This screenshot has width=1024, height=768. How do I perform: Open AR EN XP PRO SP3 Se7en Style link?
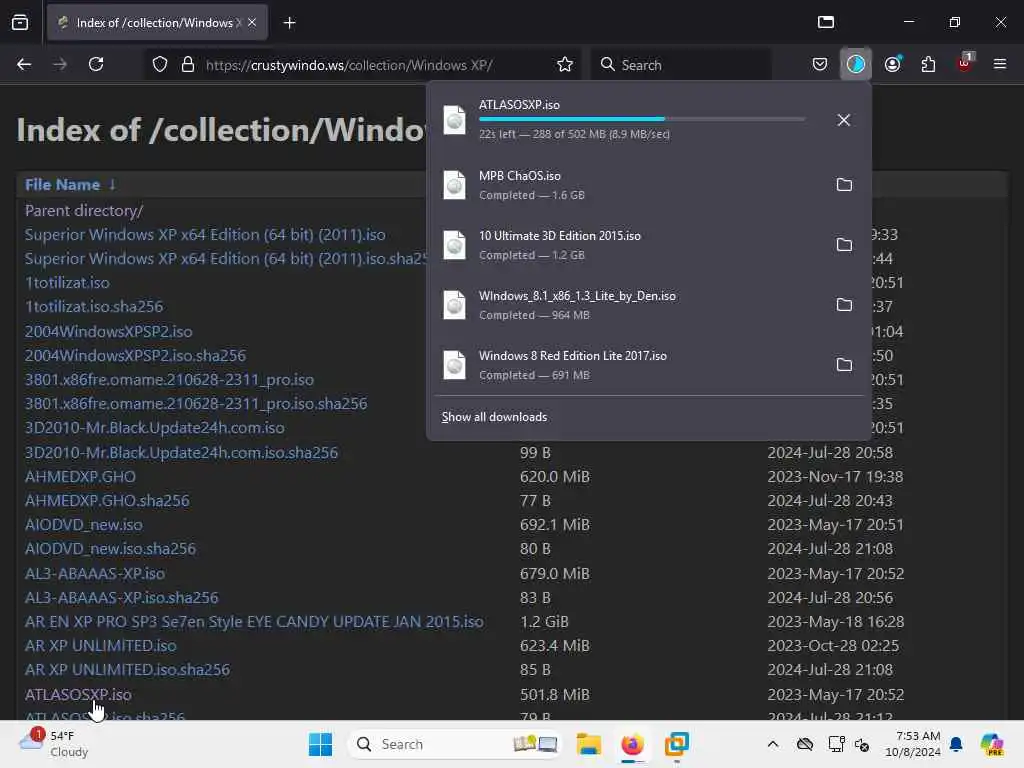coord(254,622)
